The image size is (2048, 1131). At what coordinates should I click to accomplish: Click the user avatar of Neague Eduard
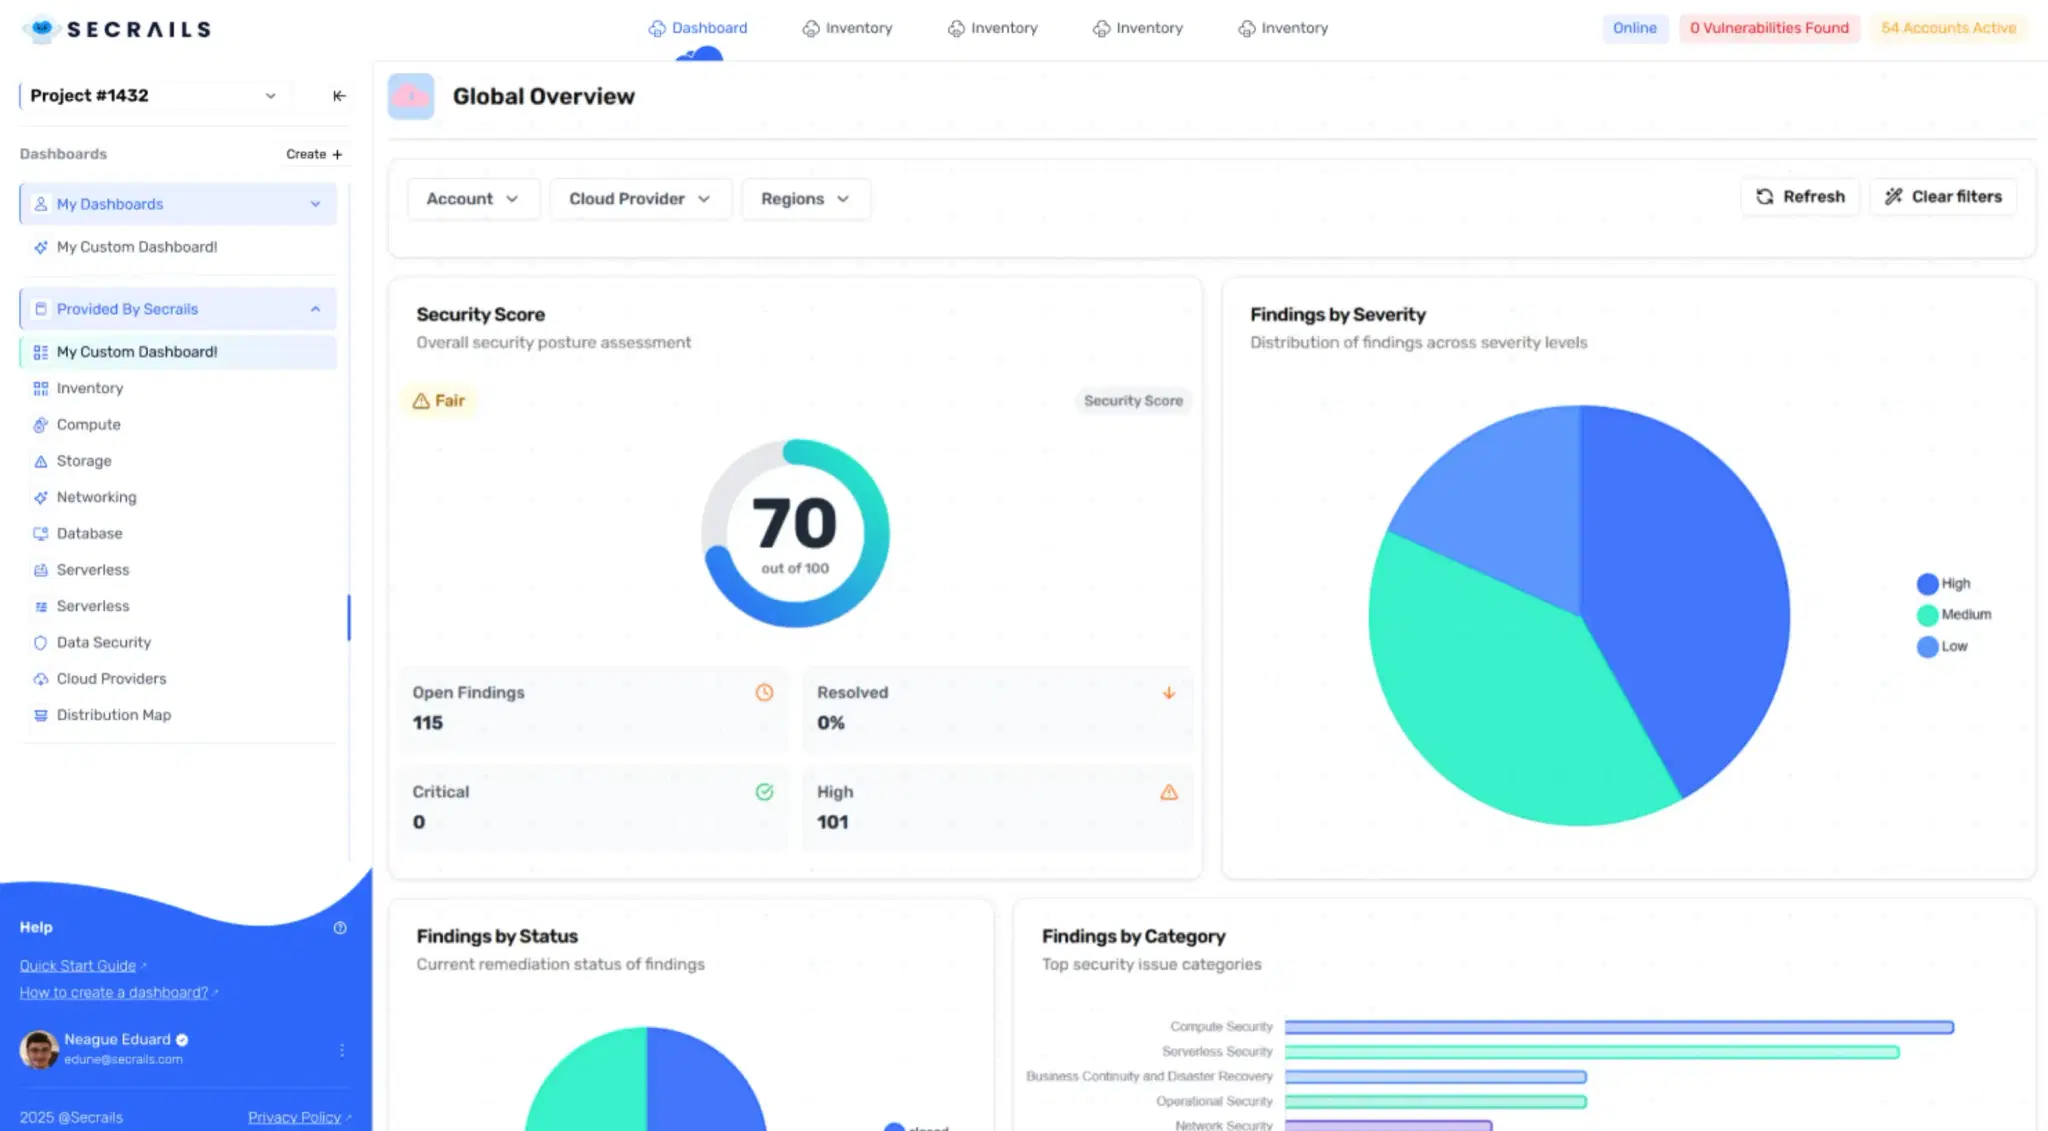pos(39,1049)
